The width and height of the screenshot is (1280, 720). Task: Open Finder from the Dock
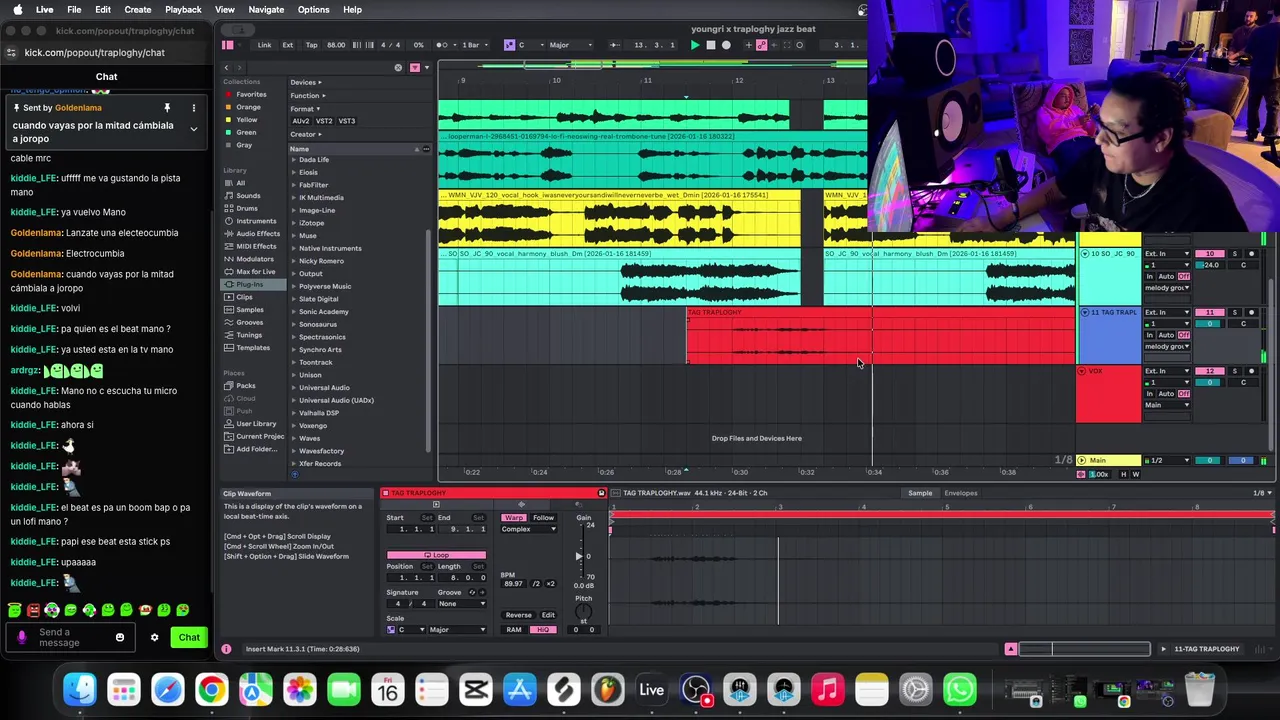(x=80, y=689)
